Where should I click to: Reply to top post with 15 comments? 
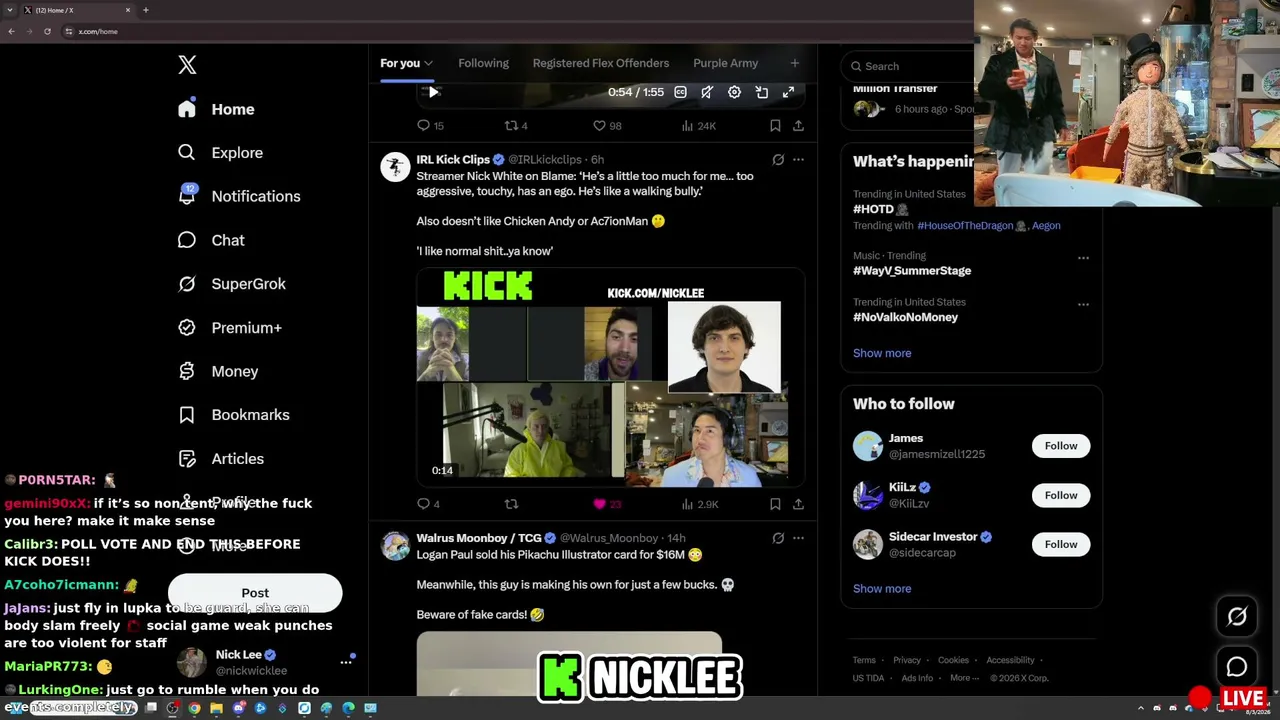point(430,126)
